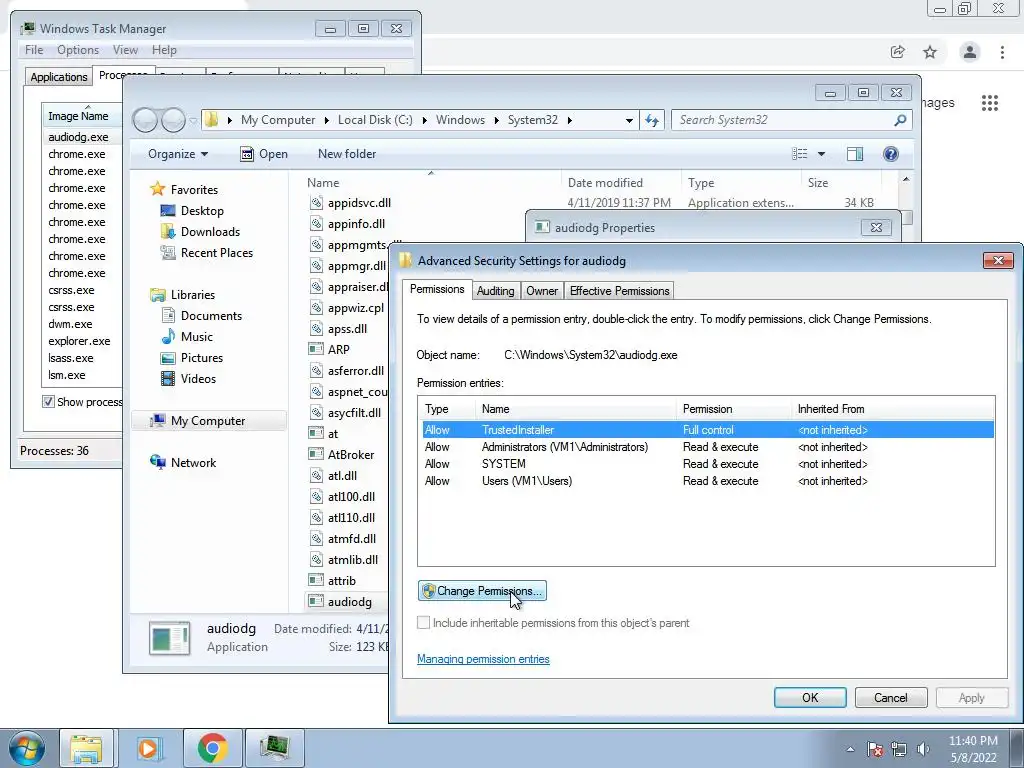Expand the arrow after Local Disk (C:) breadcrumb
This screenshot has height=768, width=1024.
click(x=424, y=120)
